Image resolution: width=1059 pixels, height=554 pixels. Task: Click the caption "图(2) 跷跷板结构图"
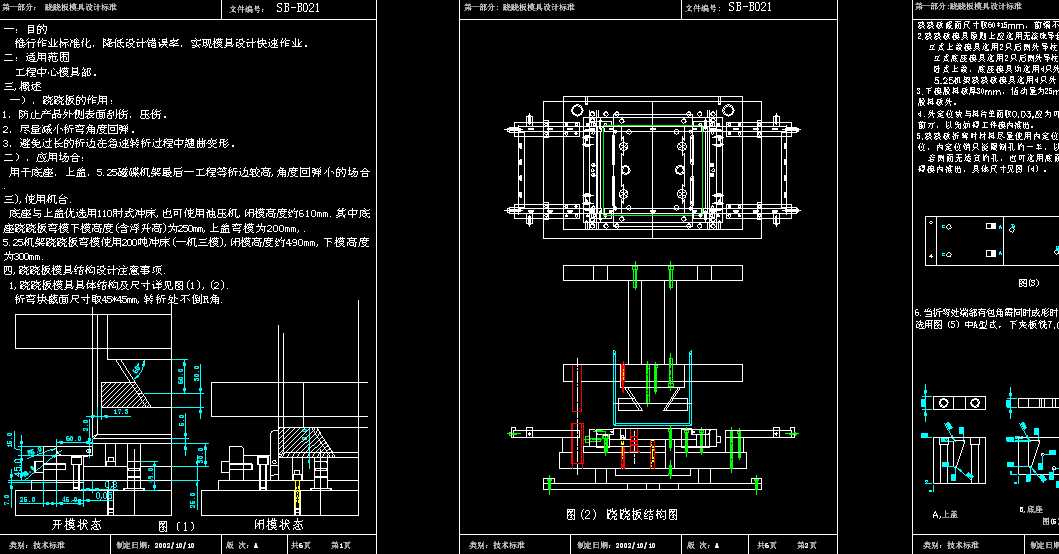[621, 514]
